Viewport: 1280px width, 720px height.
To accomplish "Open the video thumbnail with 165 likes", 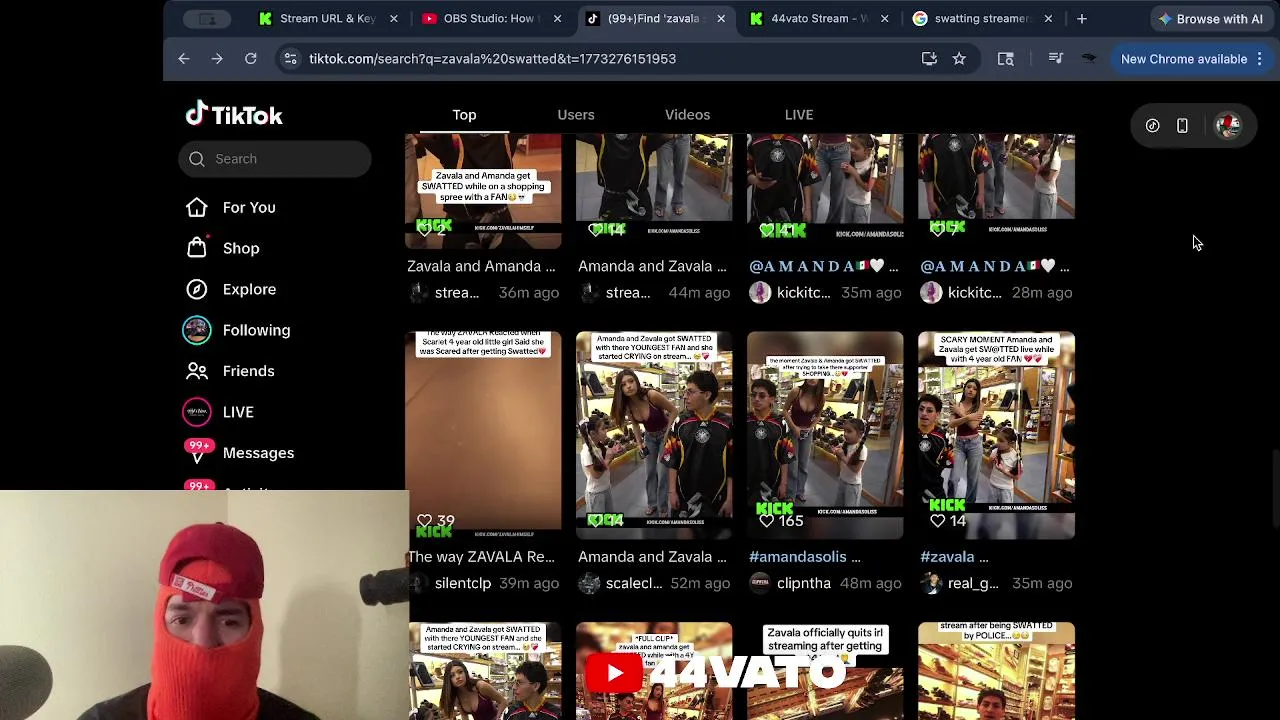I will click(x=825, y=436).
